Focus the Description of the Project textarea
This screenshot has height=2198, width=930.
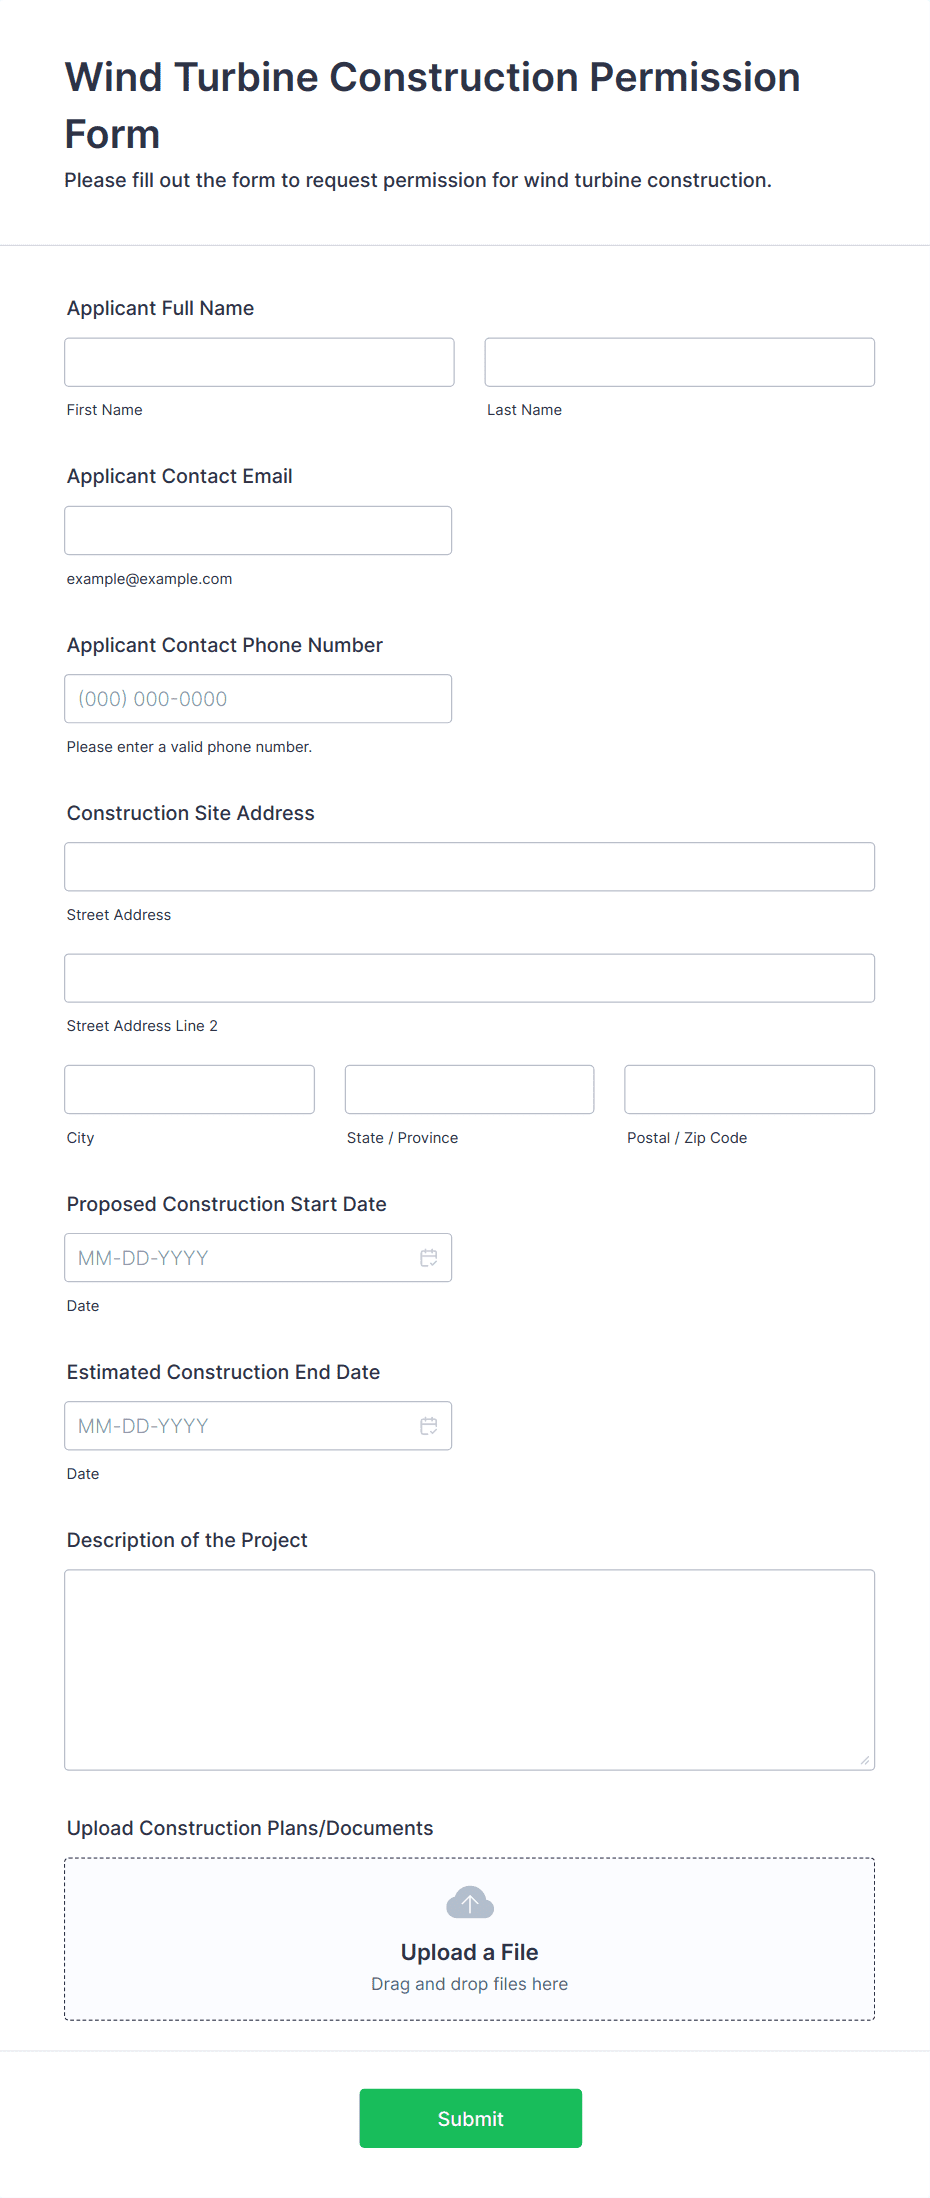[x=470, y=1670]
